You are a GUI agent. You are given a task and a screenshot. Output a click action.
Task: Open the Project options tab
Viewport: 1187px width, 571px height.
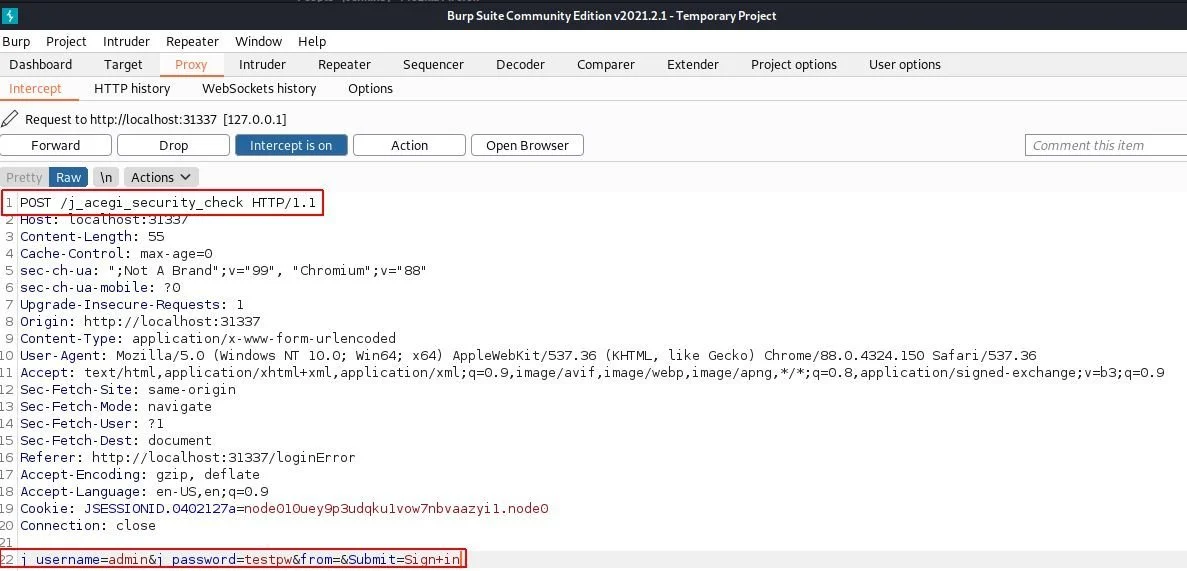click(x=793, y=64)
